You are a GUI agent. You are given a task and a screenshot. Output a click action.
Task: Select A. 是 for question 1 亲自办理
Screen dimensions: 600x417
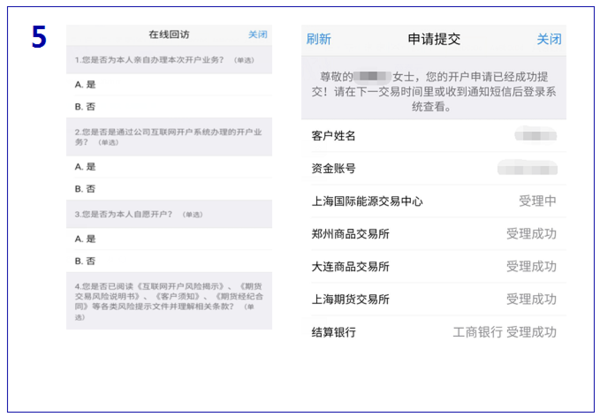169,85
